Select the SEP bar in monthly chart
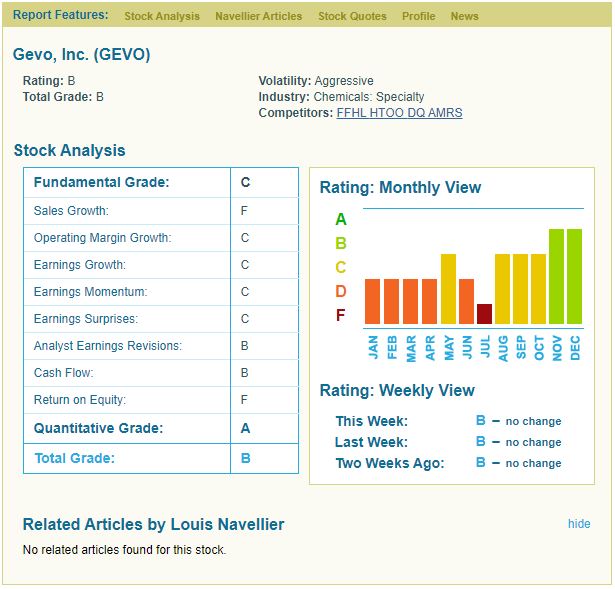615x589 pixels. coord(520,289)
